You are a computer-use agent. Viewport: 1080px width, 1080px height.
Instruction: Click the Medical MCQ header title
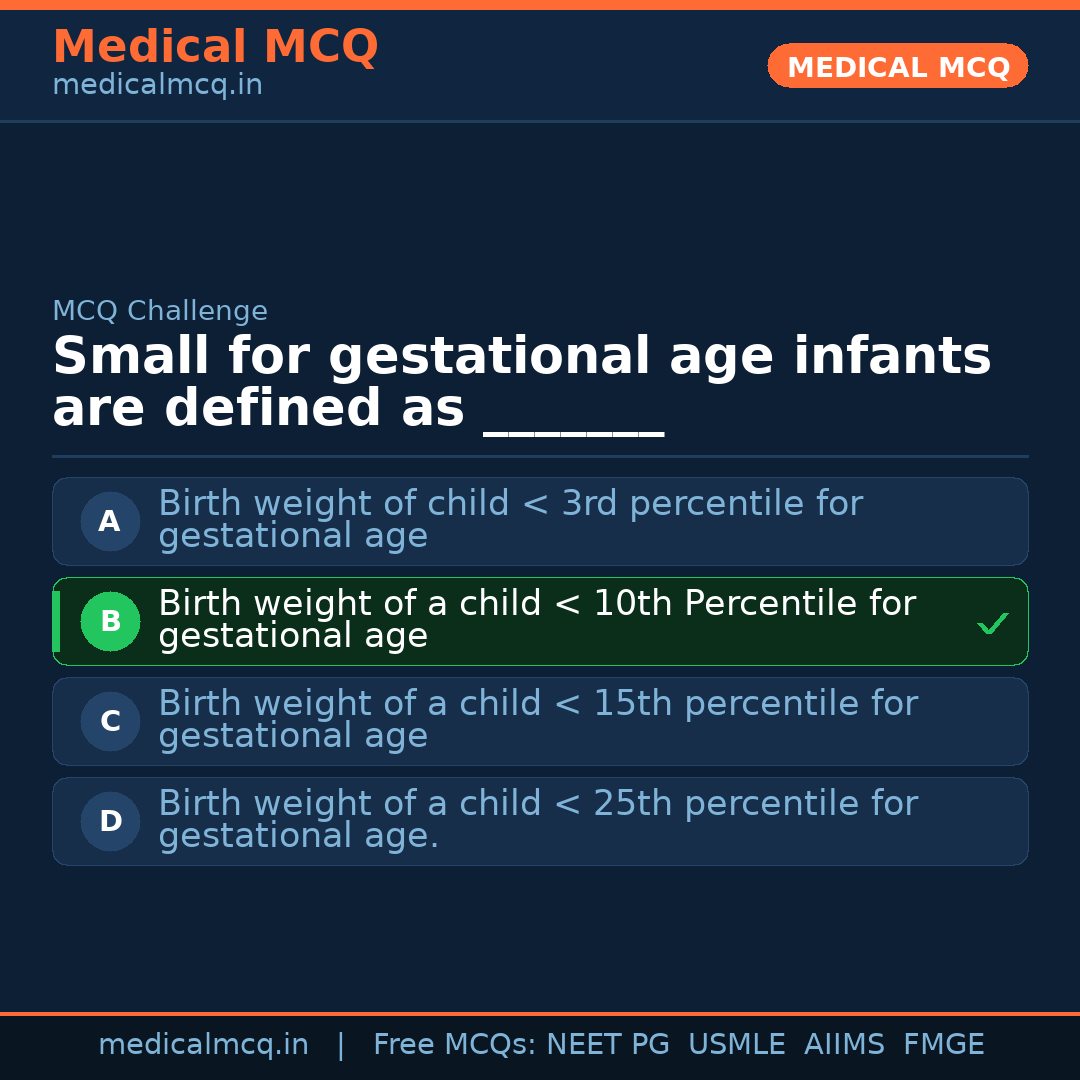pyautogui.click(x=215, y=47)
